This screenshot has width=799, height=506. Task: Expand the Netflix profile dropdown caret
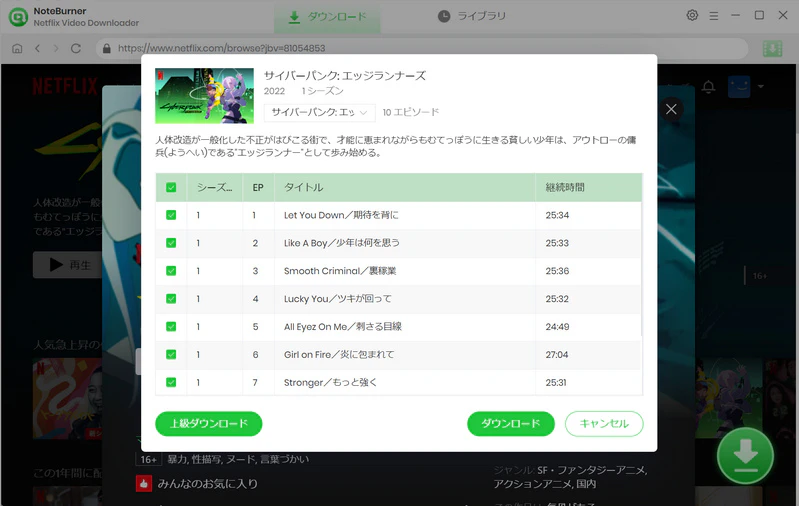(x=761, y=87)
